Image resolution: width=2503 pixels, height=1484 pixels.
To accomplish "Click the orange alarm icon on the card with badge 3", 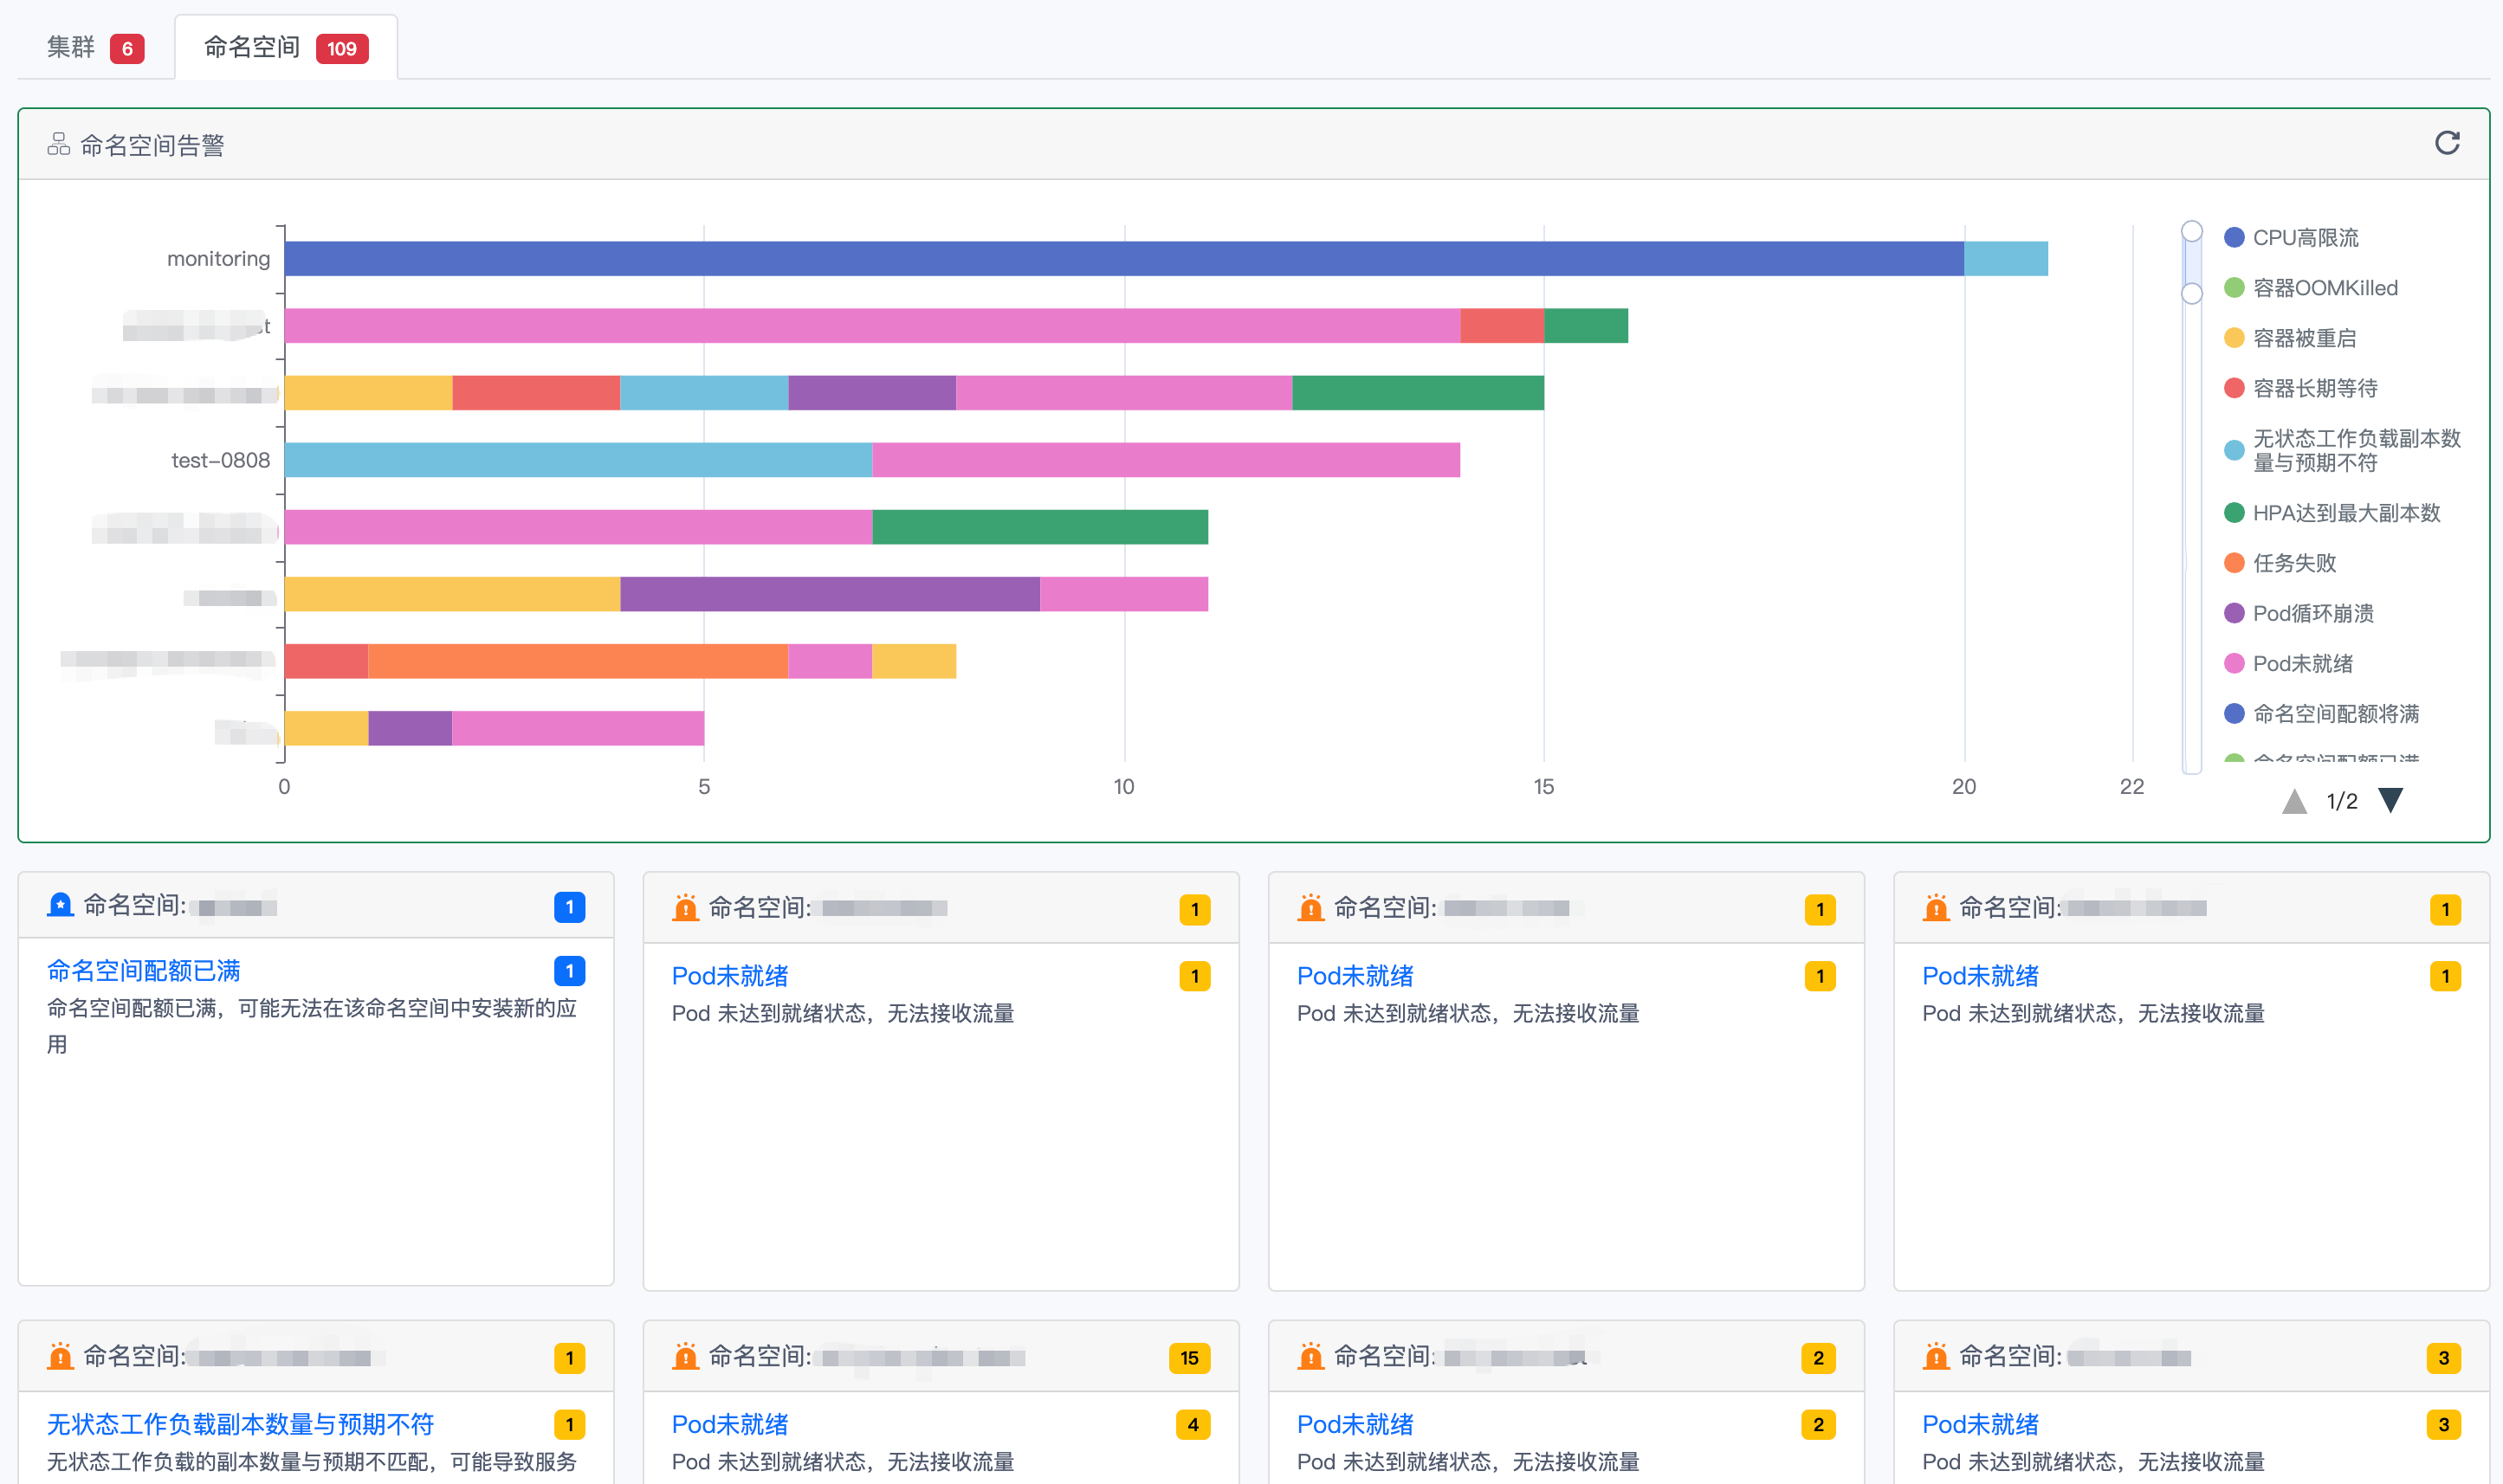I will pyautogui.click(x=1935, y=1357).
